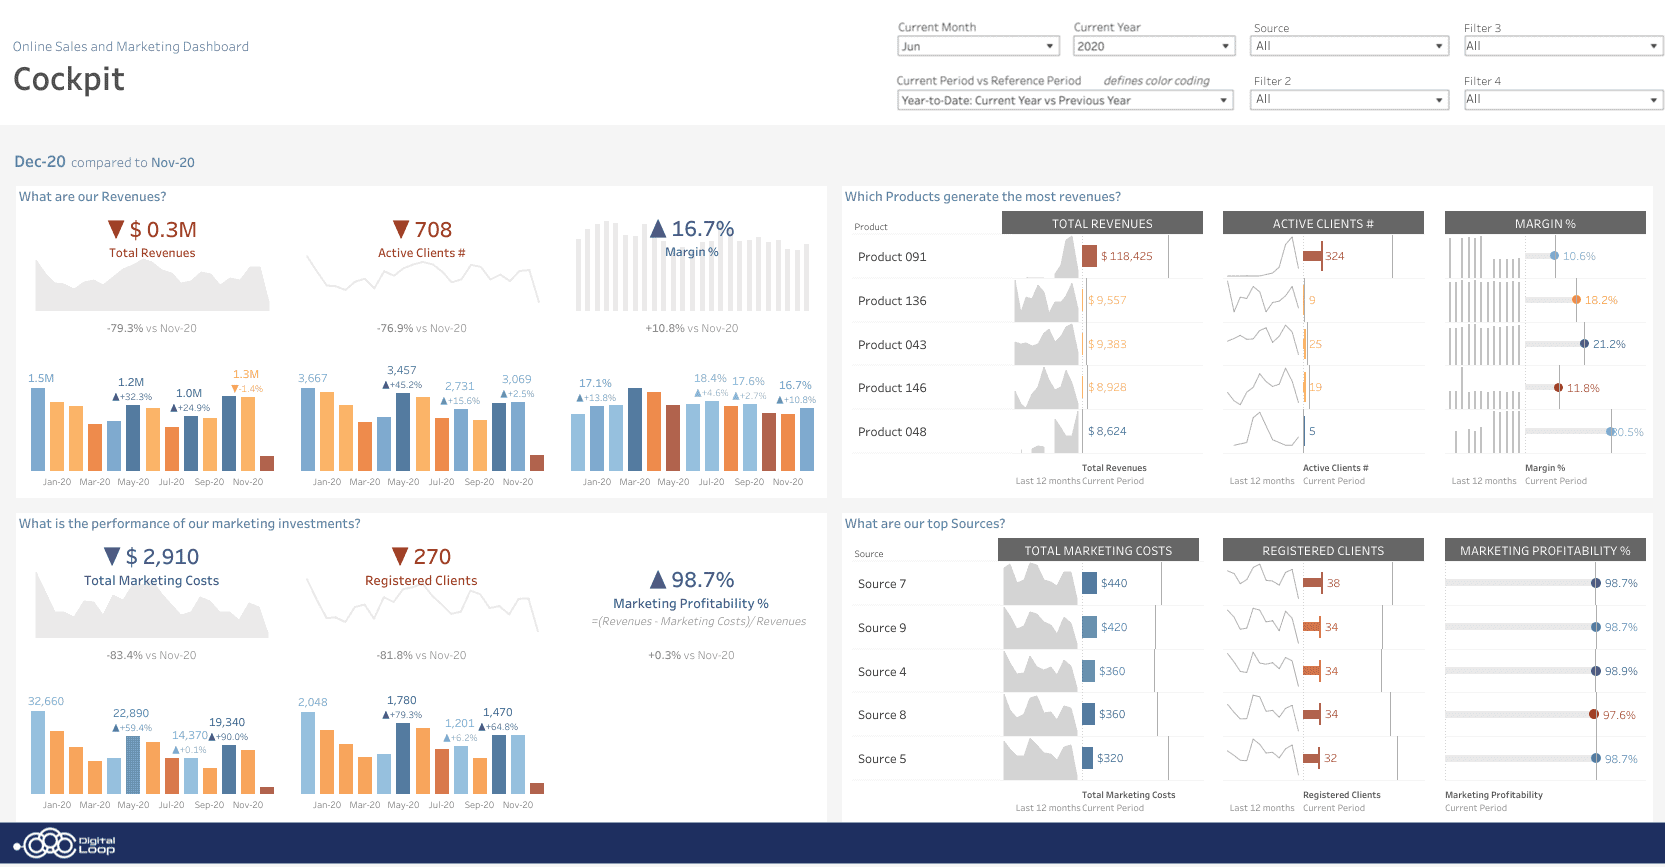Click the Active Clients sparkline line chart

point(423,278)
